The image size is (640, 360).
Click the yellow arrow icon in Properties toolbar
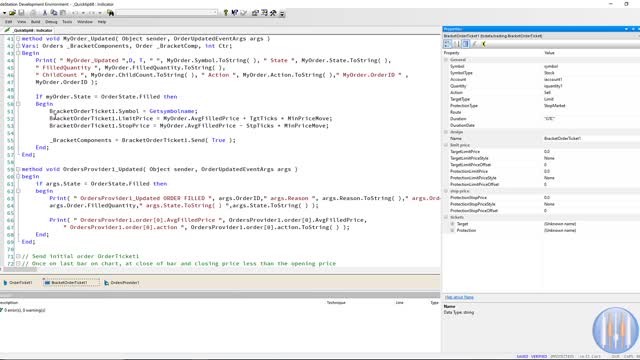pyautogui.click(x=484, y=44)
